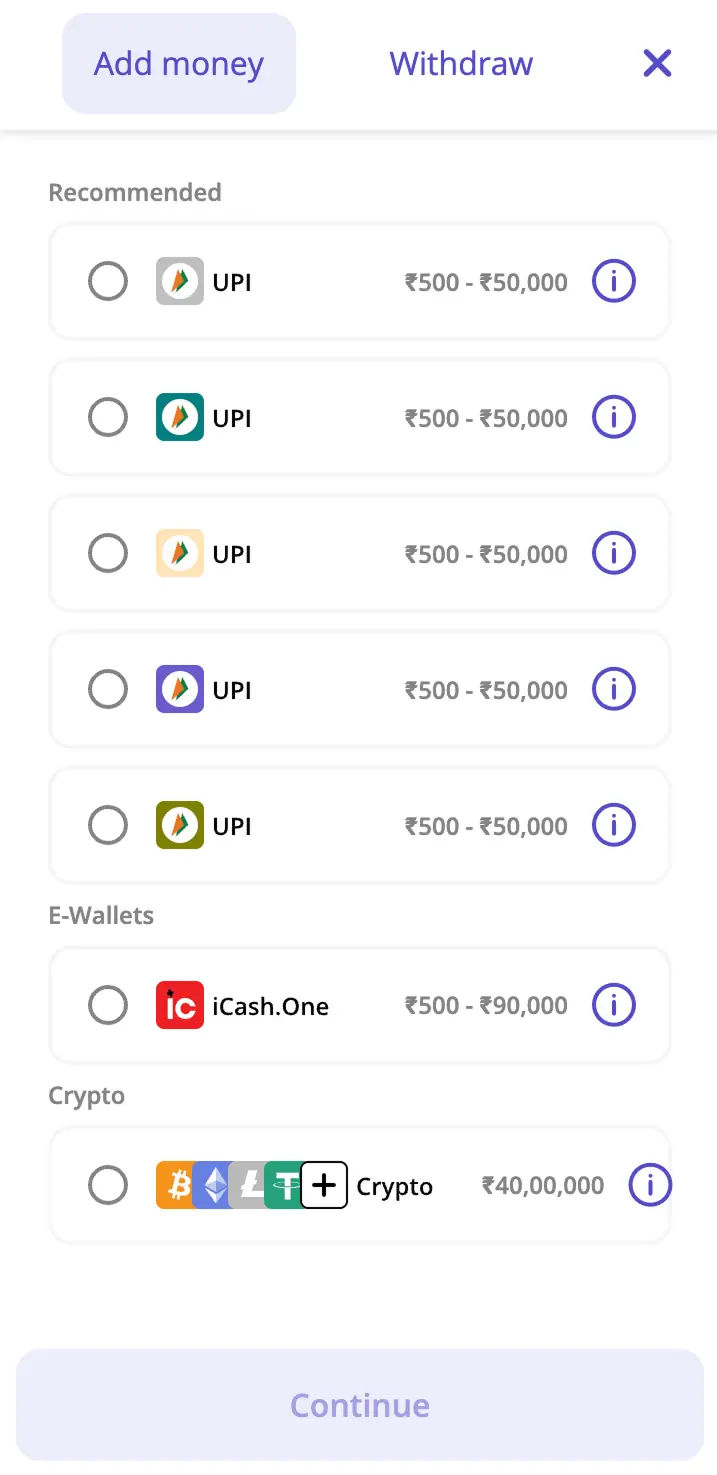This screenshot has width=717, height=1475.
Task: Open info details for iCash.One limits
Action: tap(613, 1005)
